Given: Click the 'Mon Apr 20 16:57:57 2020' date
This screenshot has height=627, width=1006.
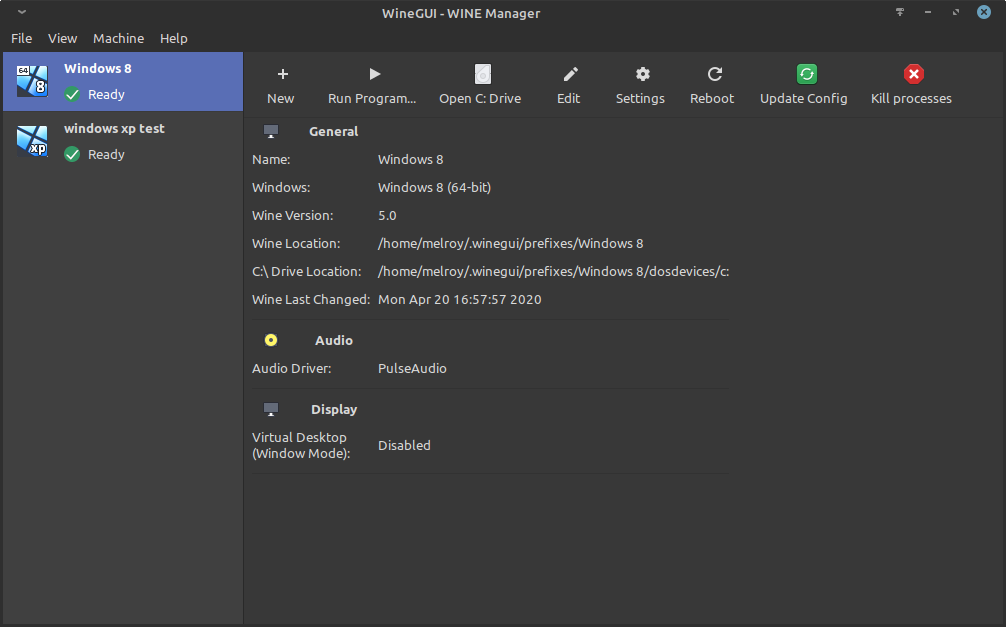Looking at the screenshot, I should (460, 300).
